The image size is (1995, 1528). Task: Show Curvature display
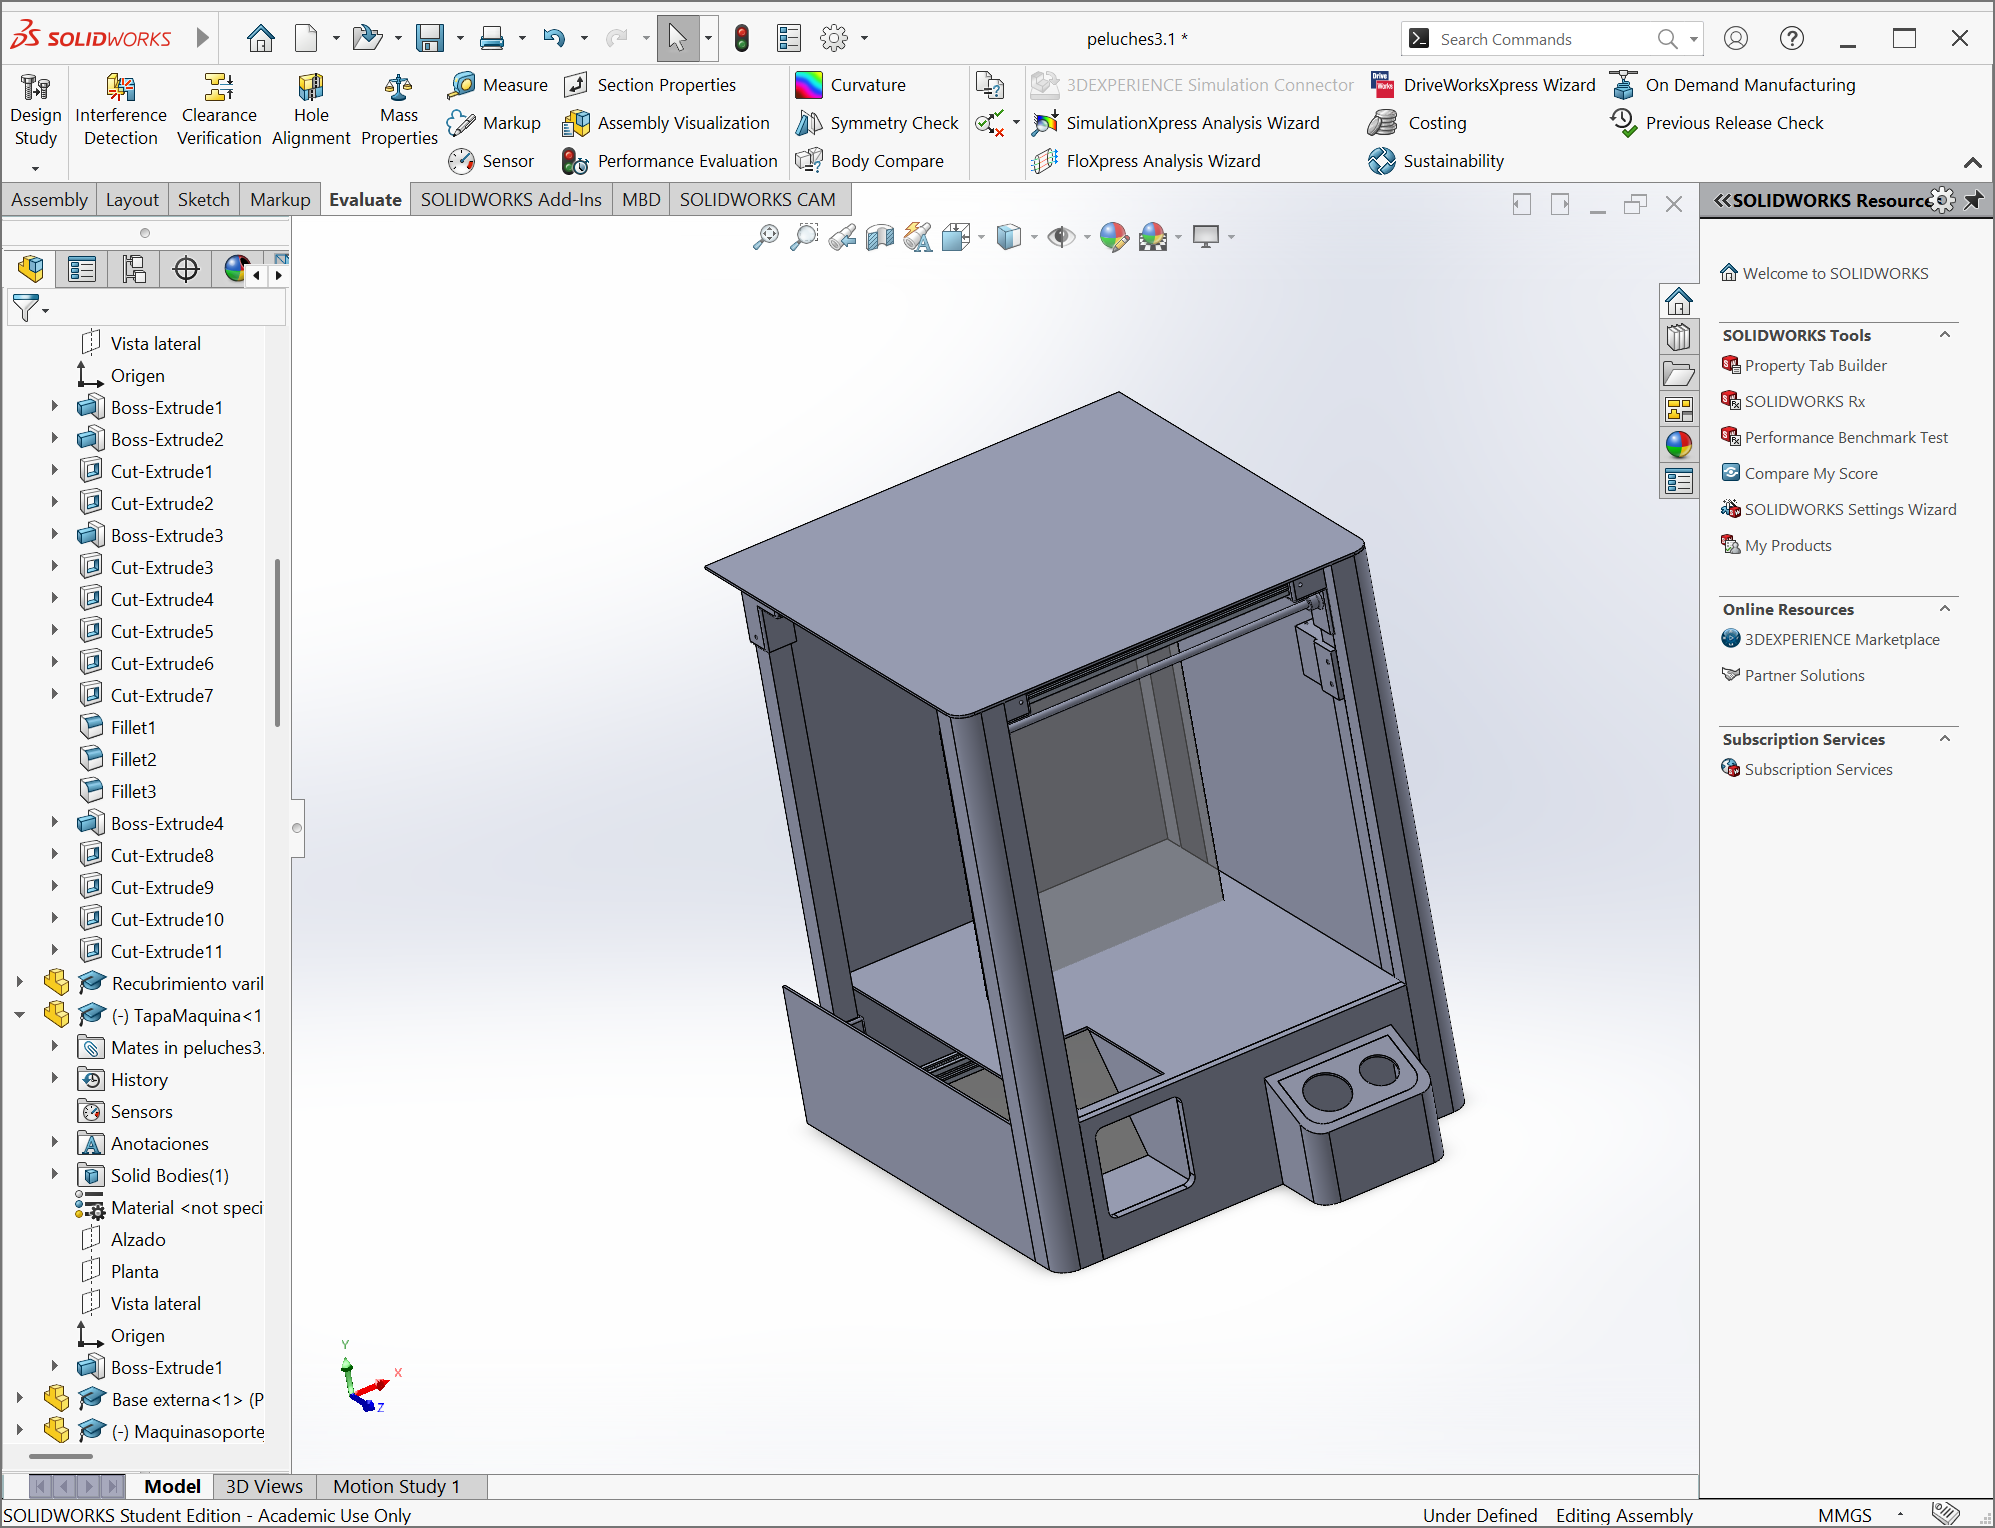pos(851,85)
